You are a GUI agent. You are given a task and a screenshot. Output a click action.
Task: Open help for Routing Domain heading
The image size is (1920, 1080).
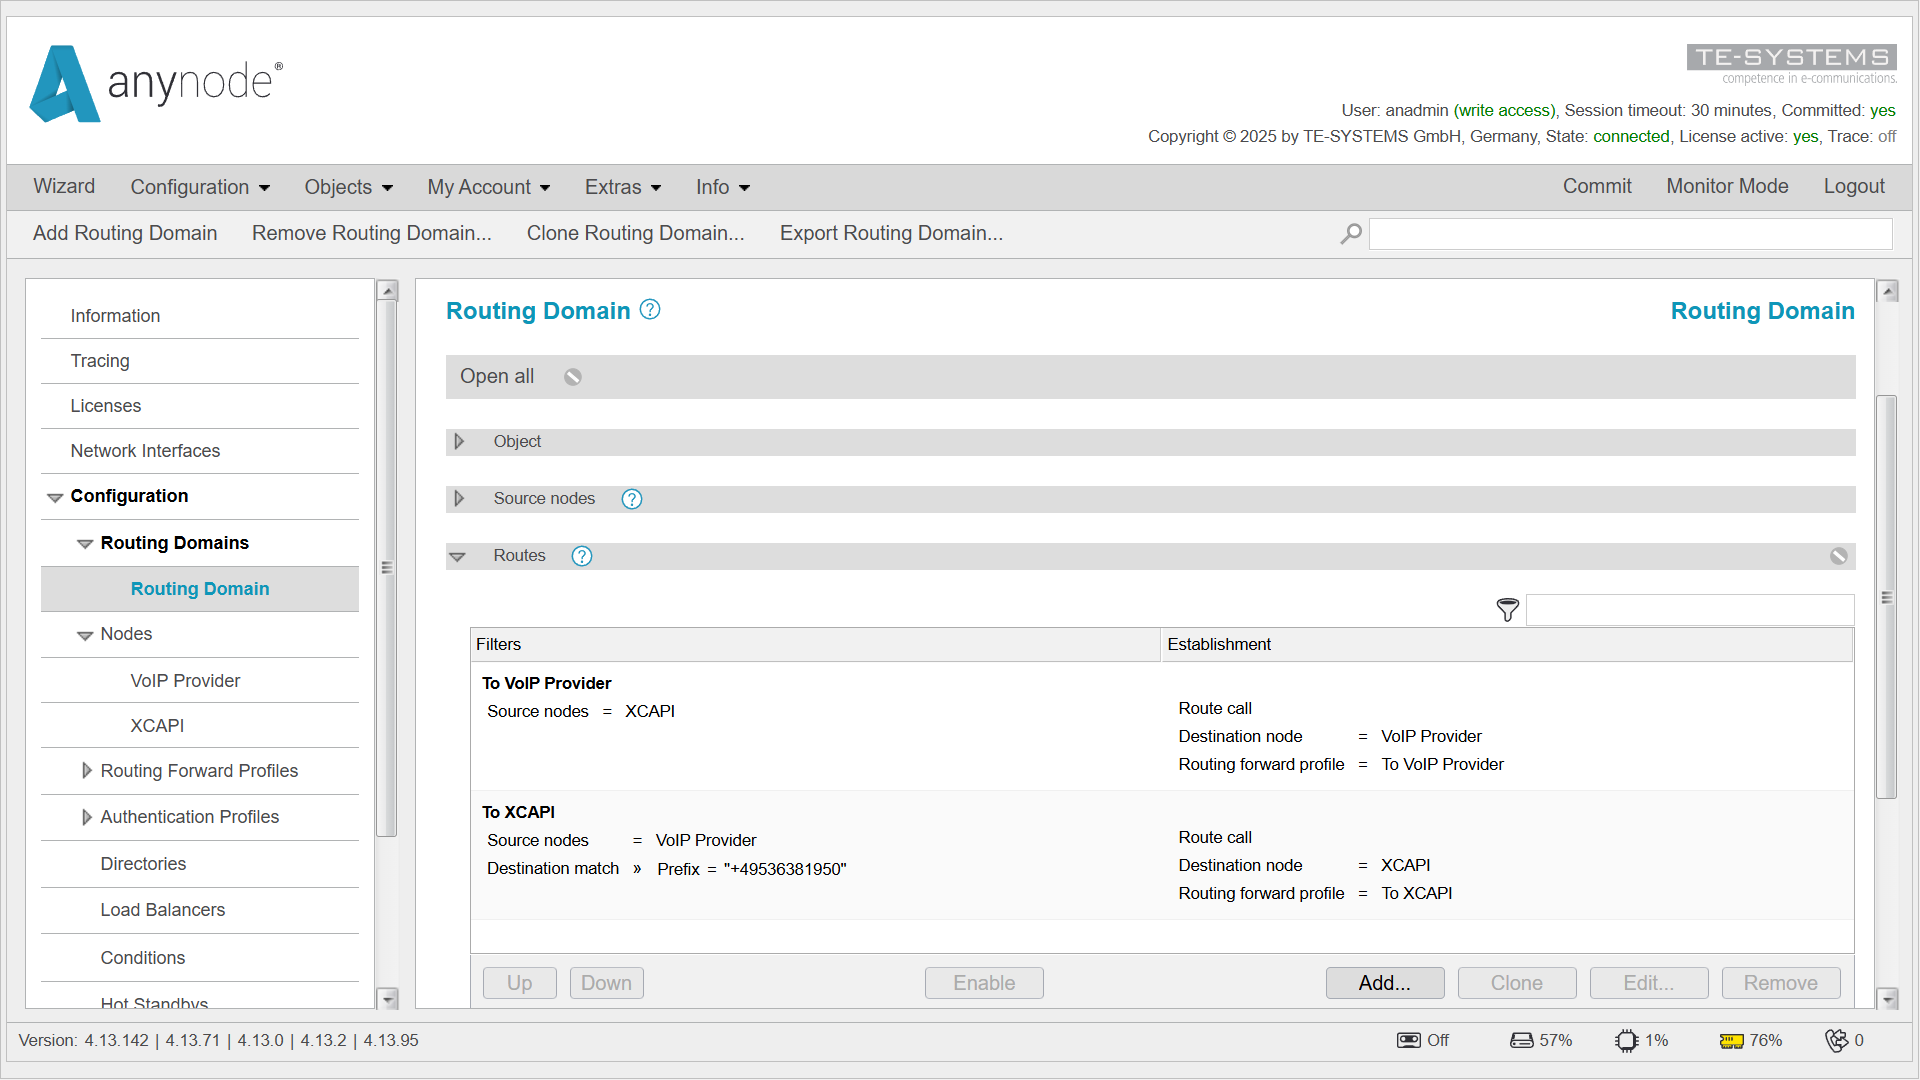coord(650,310)
